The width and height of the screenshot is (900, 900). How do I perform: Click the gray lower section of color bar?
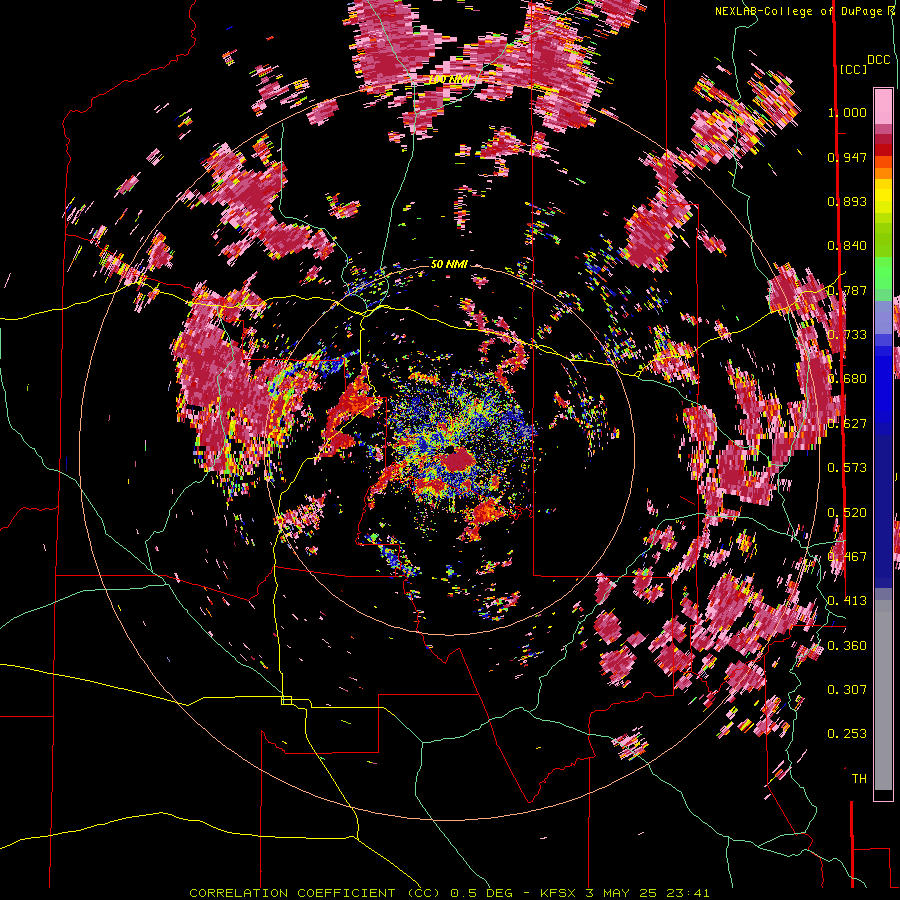883,695
